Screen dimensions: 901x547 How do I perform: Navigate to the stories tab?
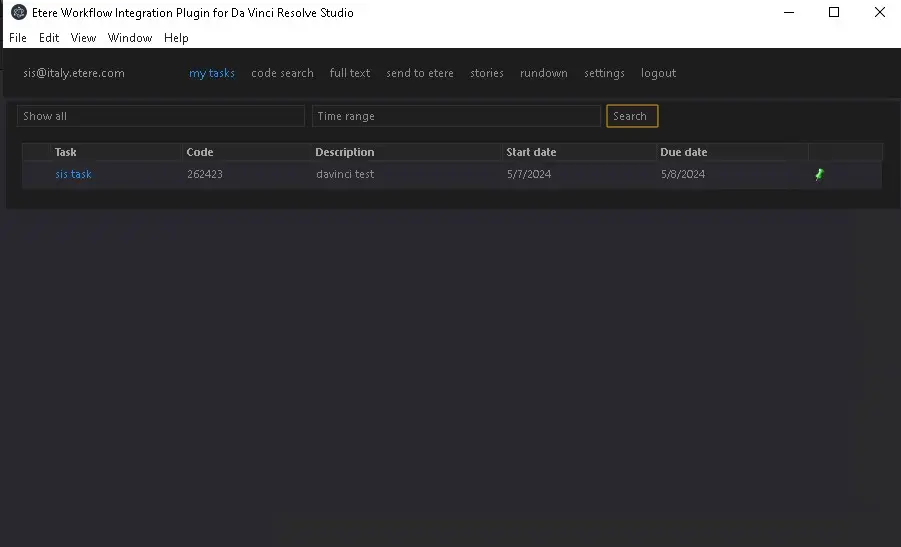pos(487,73)
